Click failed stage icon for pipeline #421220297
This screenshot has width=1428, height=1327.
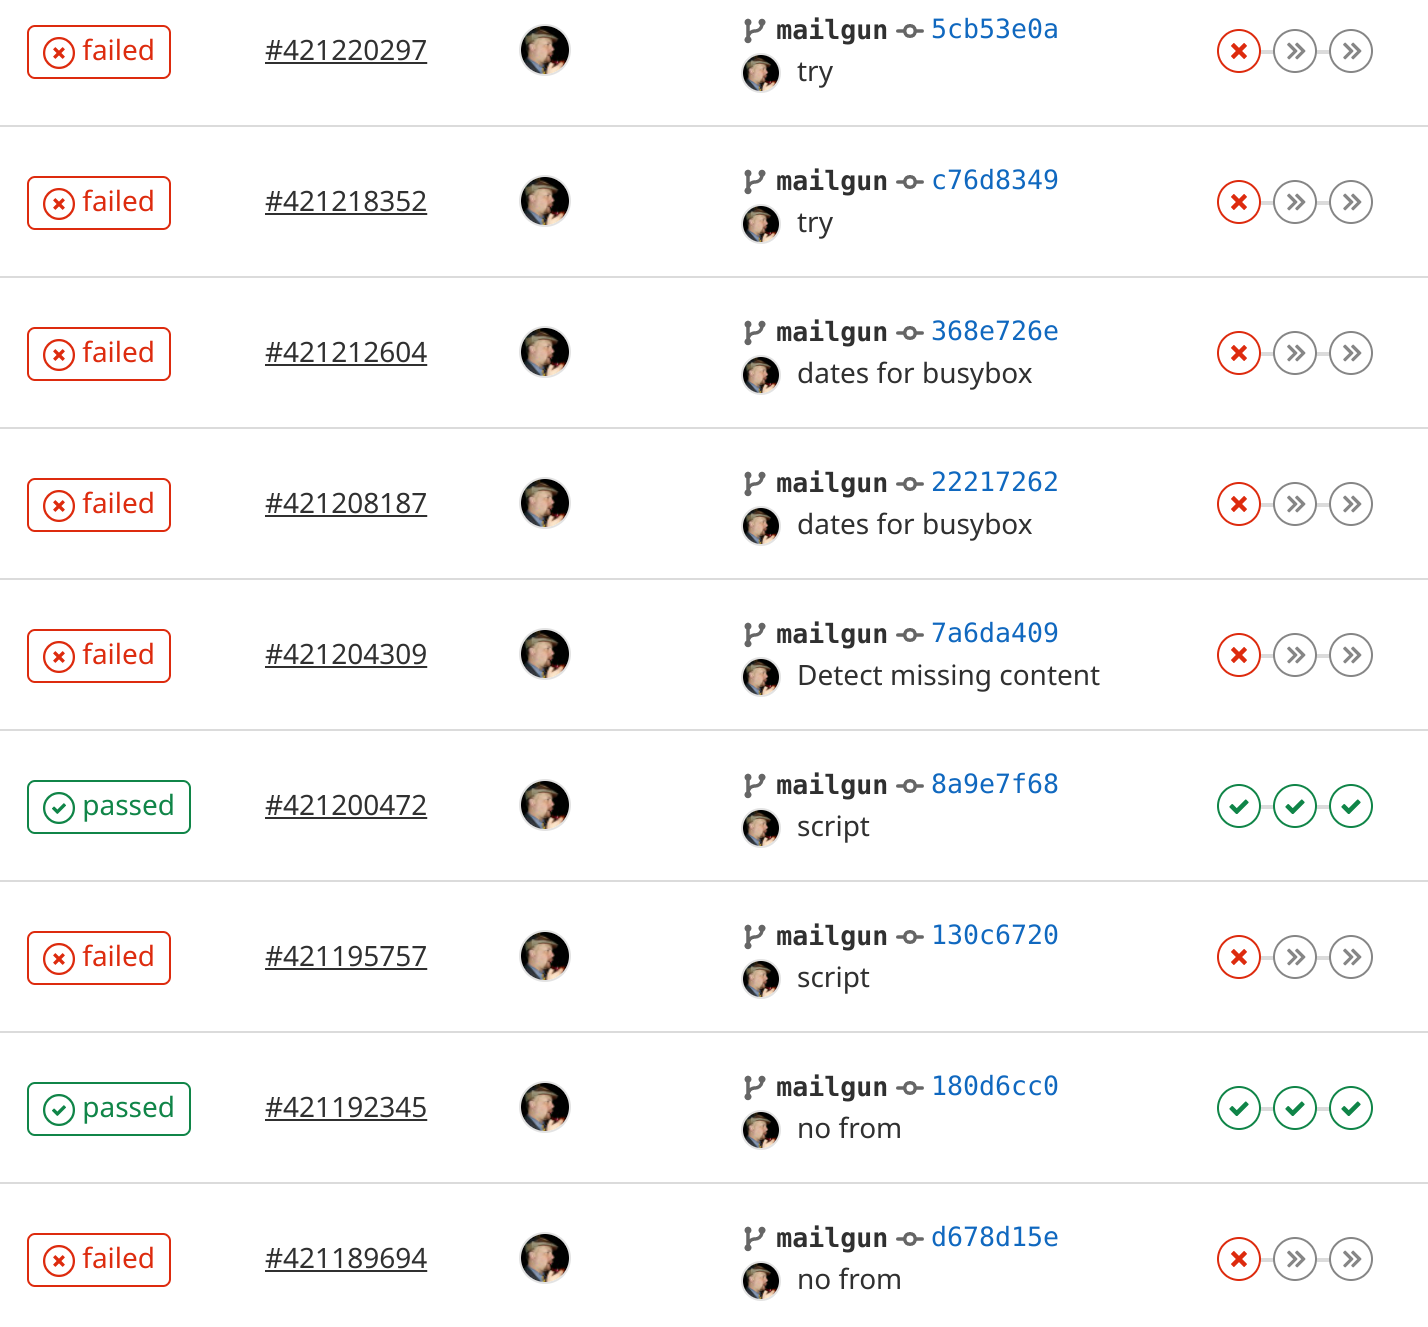click(1239, 51)
